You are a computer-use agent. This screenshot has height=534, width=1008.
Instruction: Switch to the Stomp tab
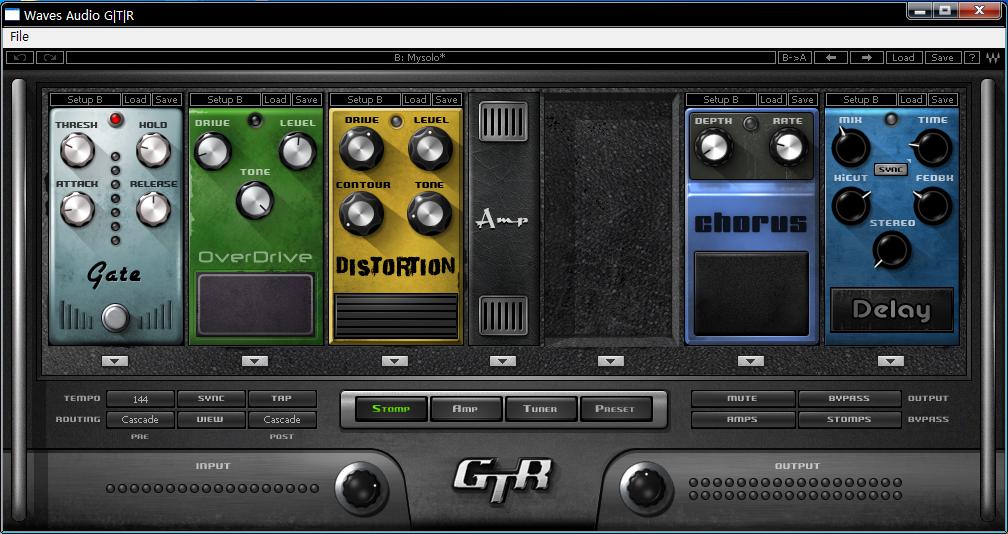(x=391, y=409)
